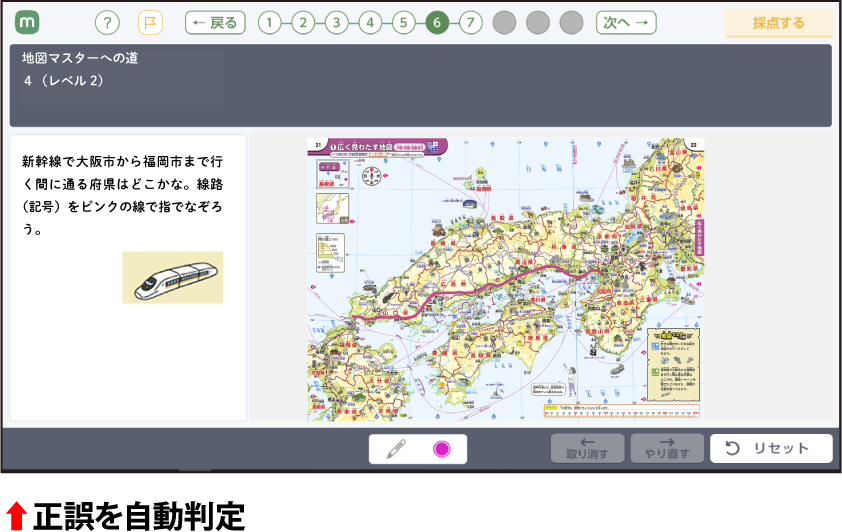Go to question step 1

[270, 23]
